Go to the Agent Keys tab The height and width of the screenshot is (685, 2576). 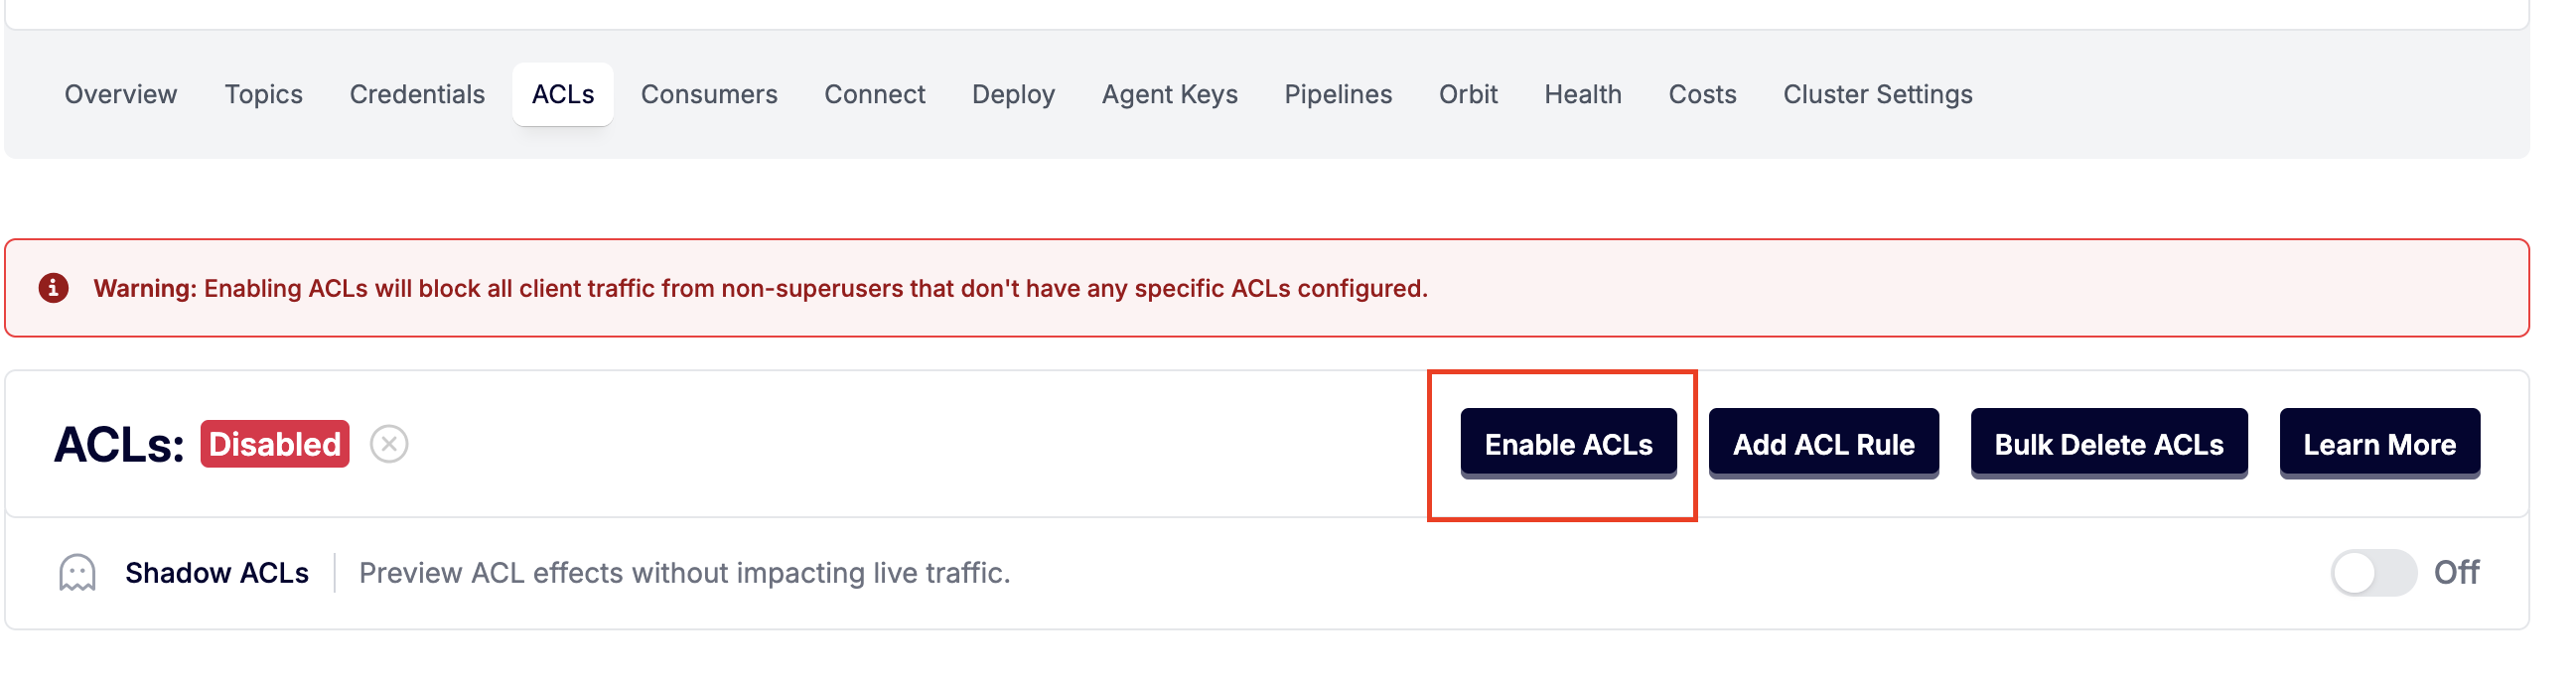point(1170,94)
